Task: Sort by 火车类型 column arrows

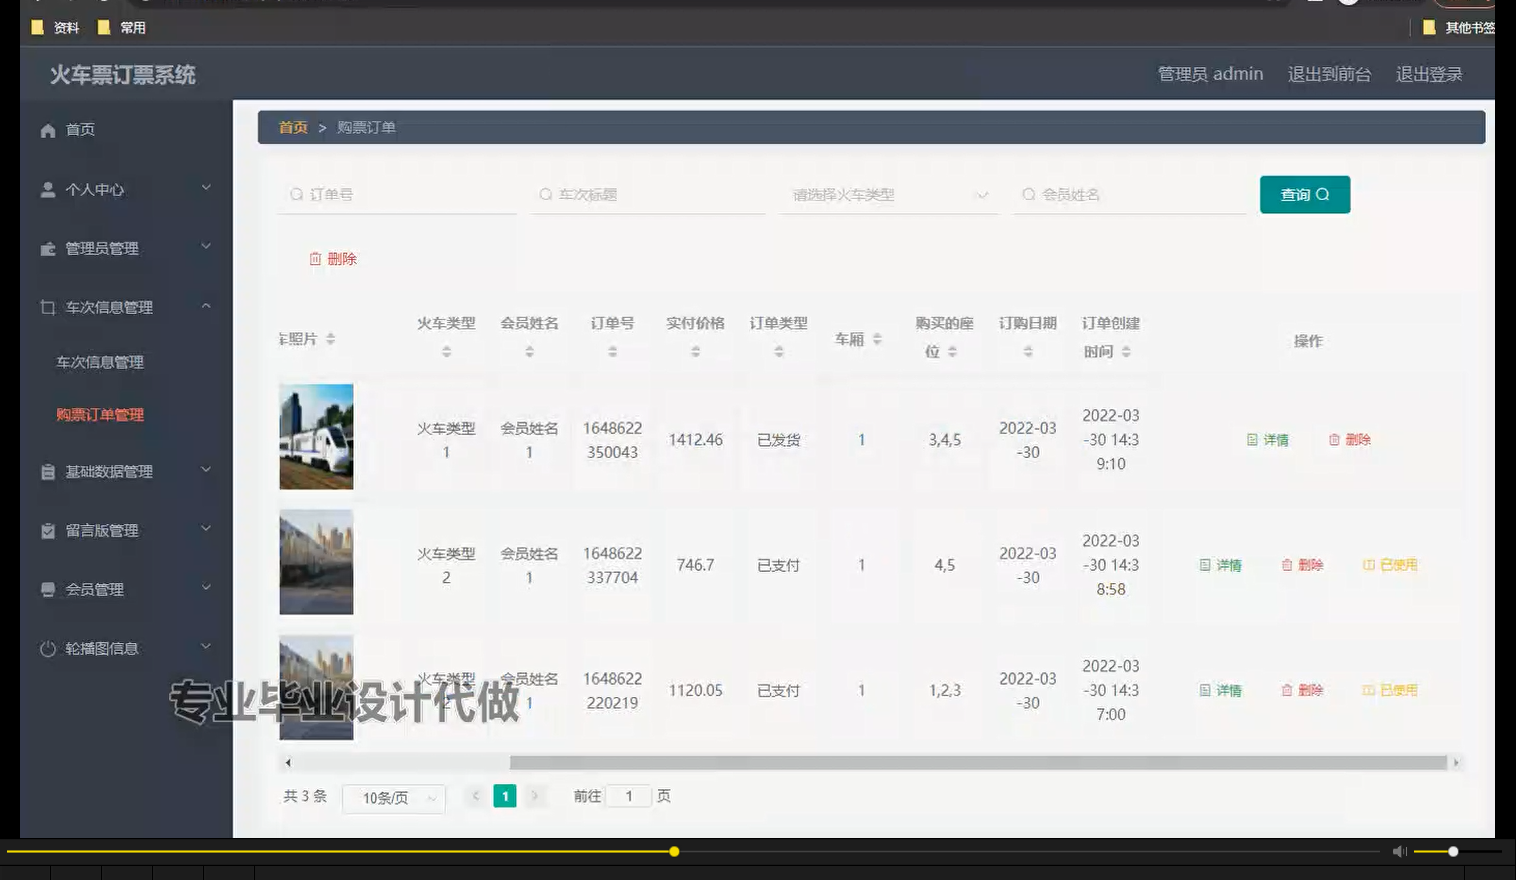Action: 446,352
